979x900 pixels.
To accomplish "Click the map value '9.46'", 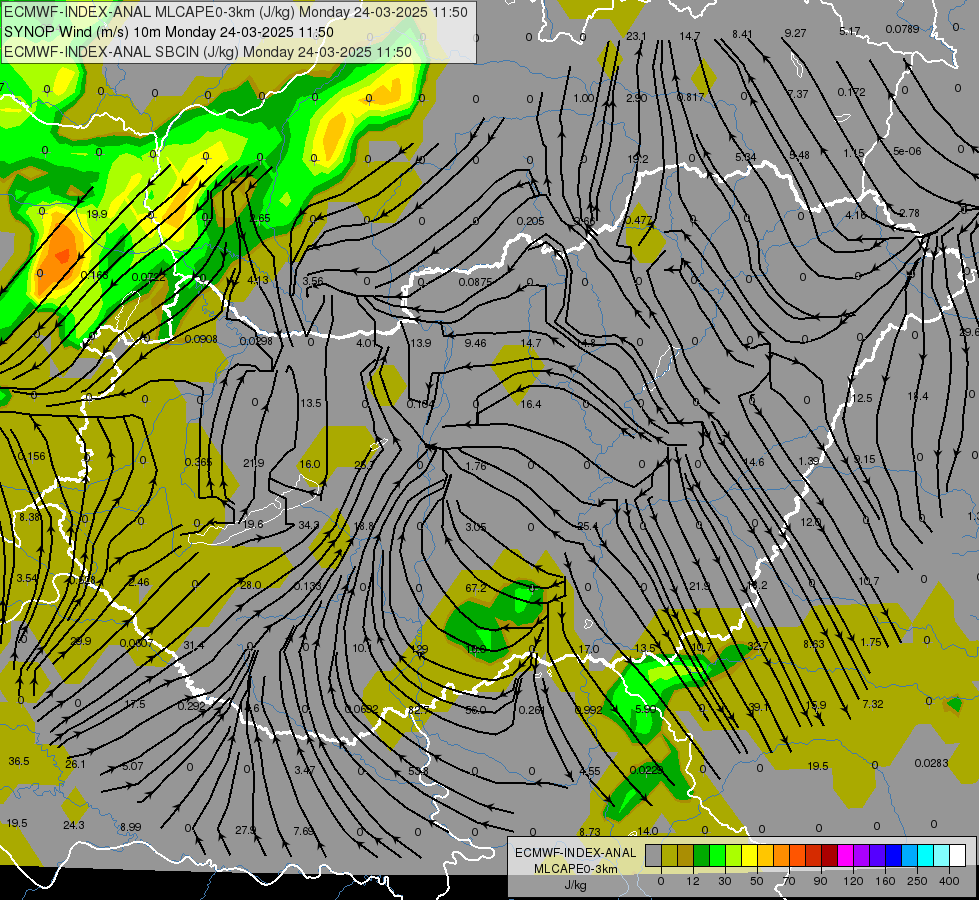I will point(476,343).
